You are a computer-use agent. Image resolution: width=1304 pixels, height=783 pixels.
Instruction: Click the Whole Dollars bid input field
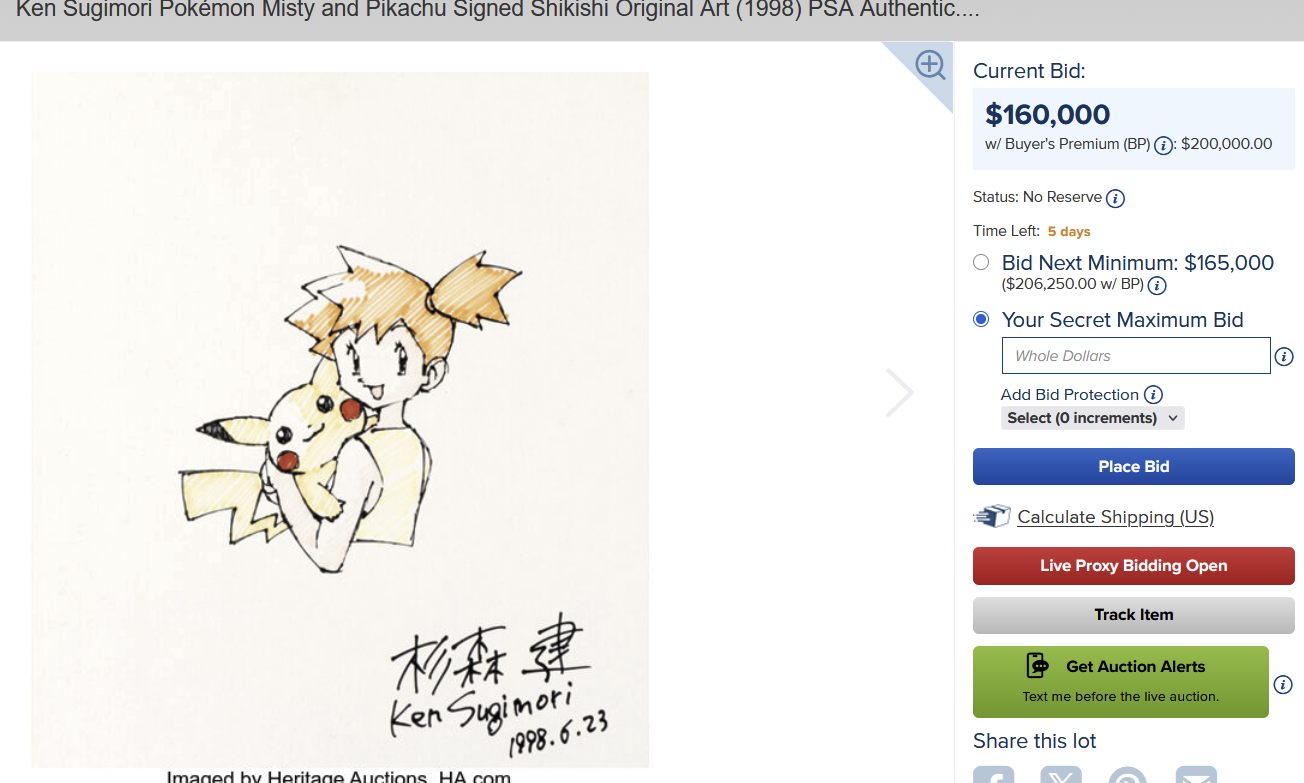[x=1135, y=356]
